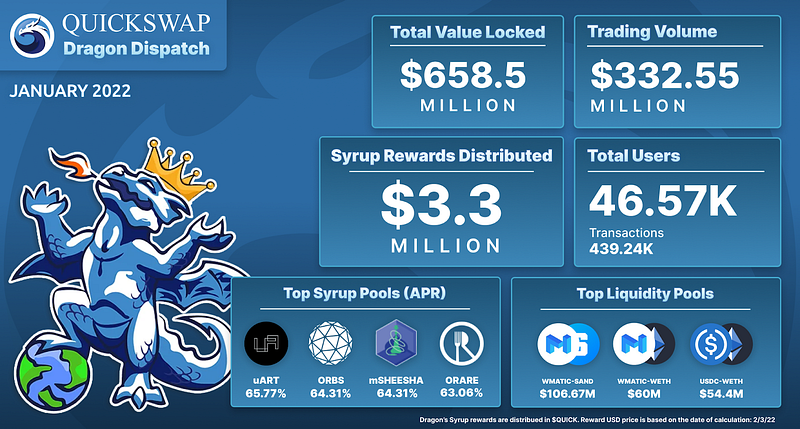Click the 'JANUARY 2022' date text
Screen dimensions: 800x429
pos(70,91)
